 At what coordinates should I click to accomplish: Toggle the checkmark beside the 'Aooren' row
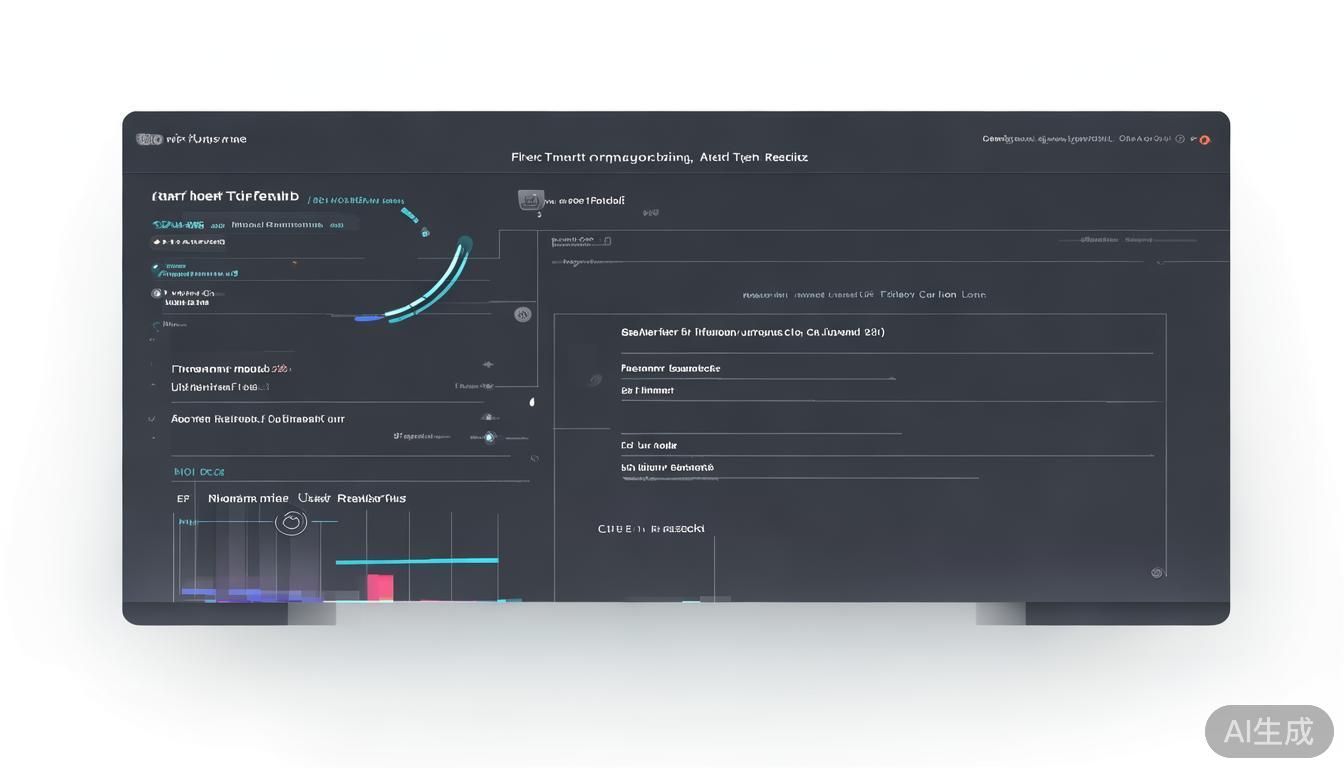[x=152, y=419]
